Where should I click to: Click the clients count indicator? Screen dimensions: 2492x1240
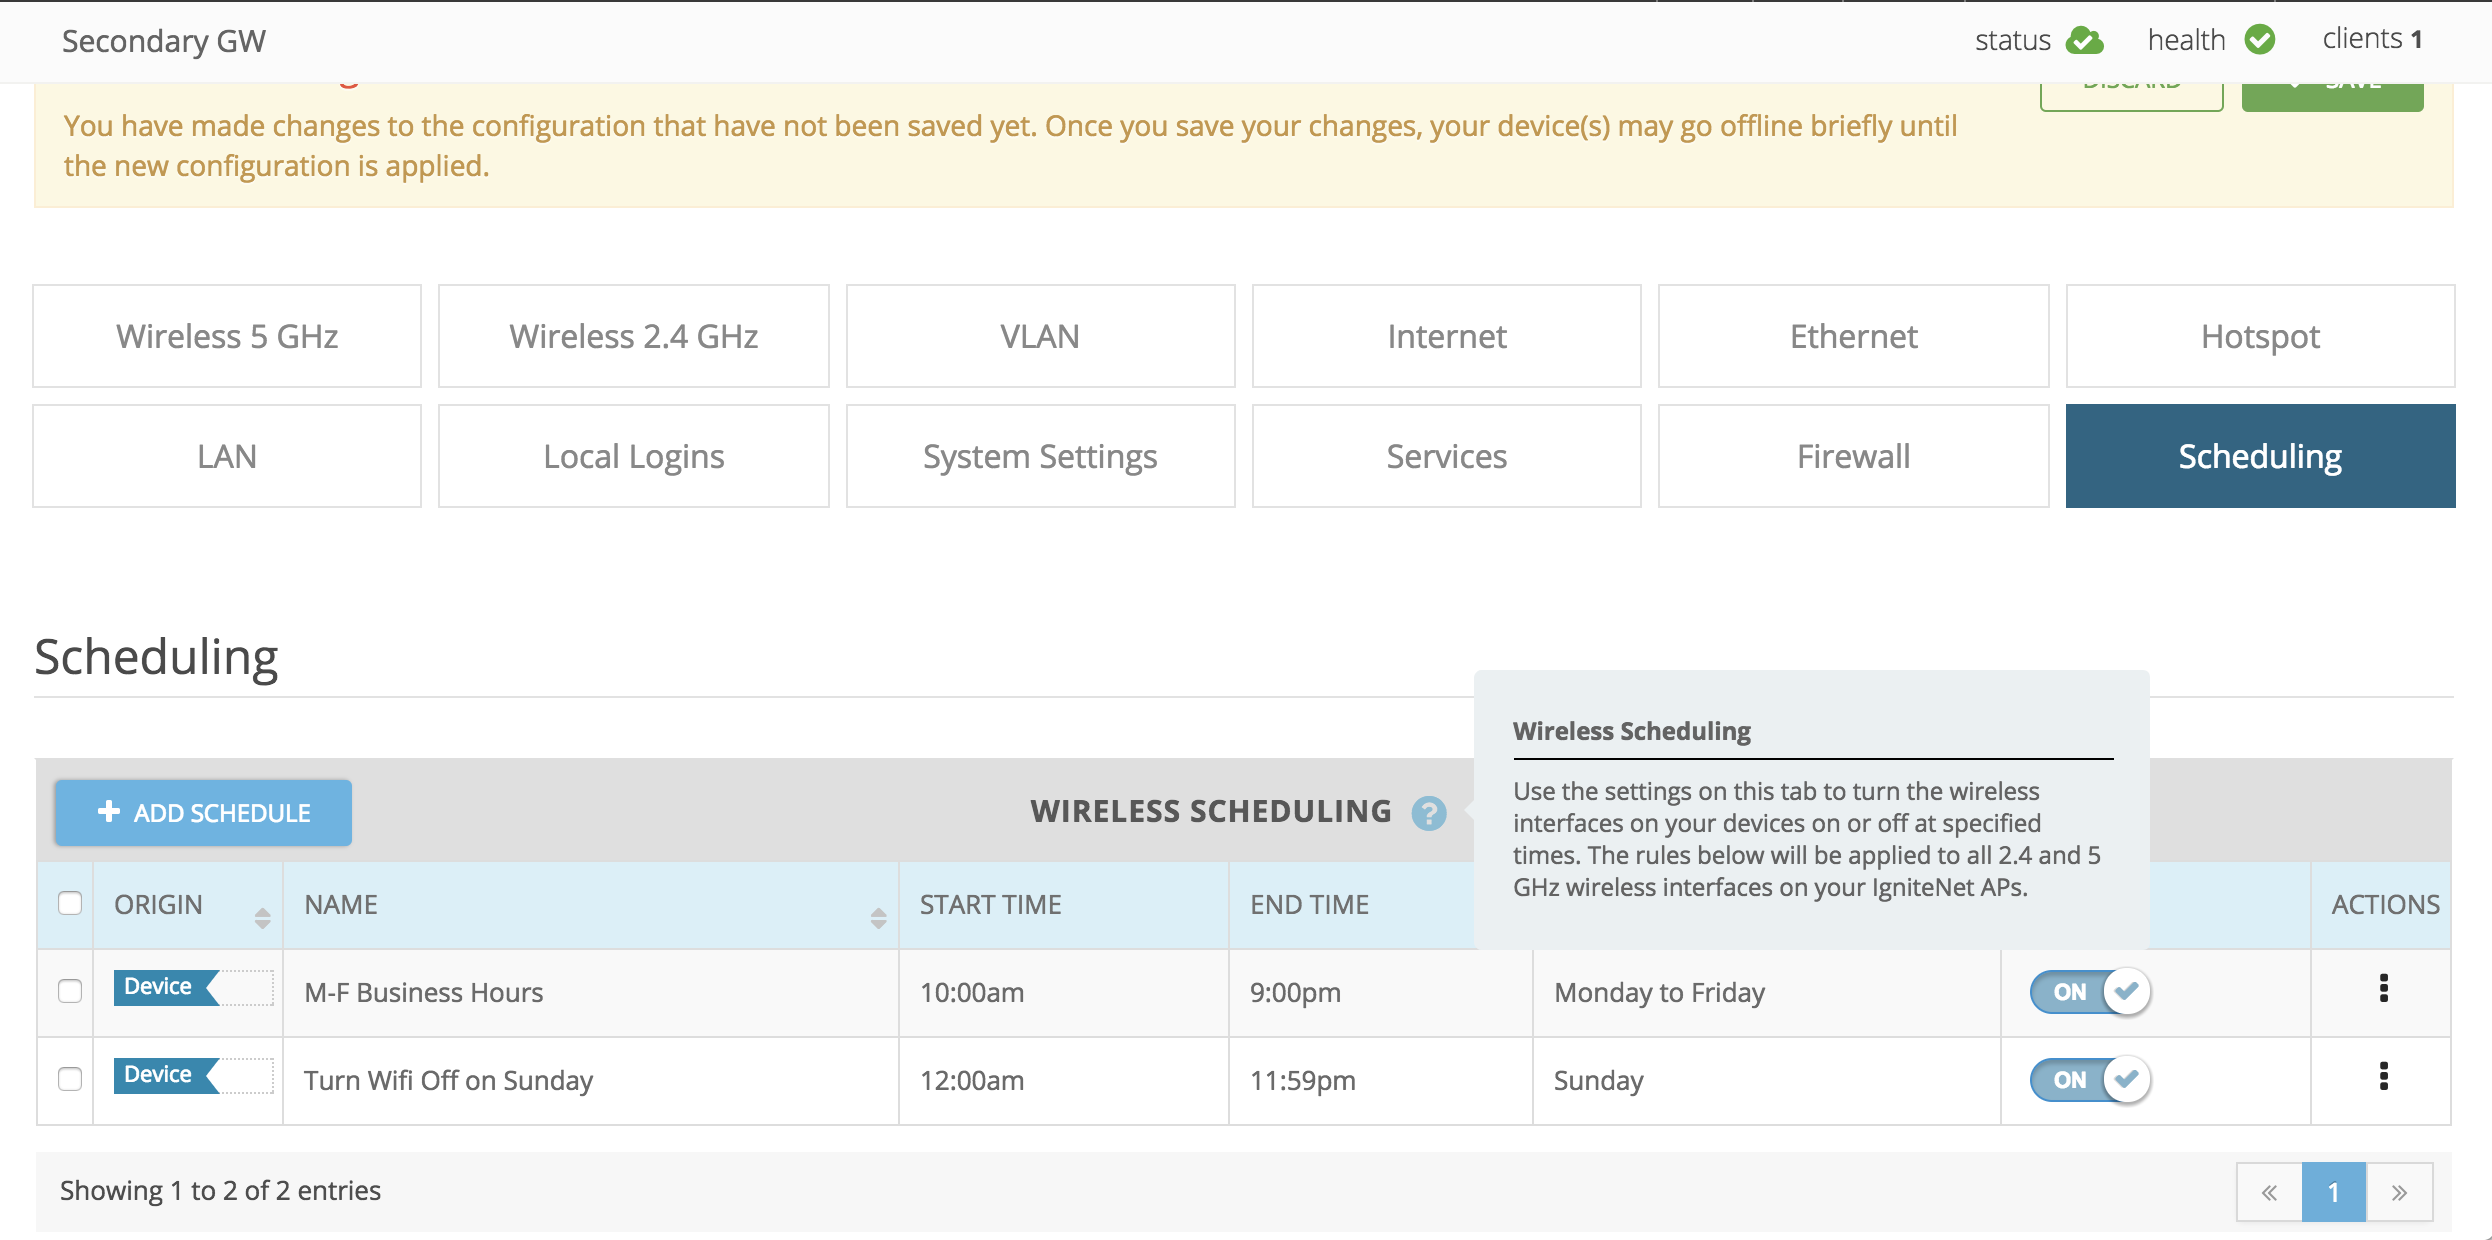coord(2372,40)
